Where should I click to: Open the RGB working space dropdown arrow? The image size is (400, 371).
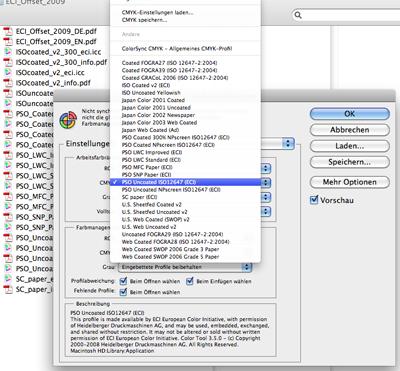266,168
